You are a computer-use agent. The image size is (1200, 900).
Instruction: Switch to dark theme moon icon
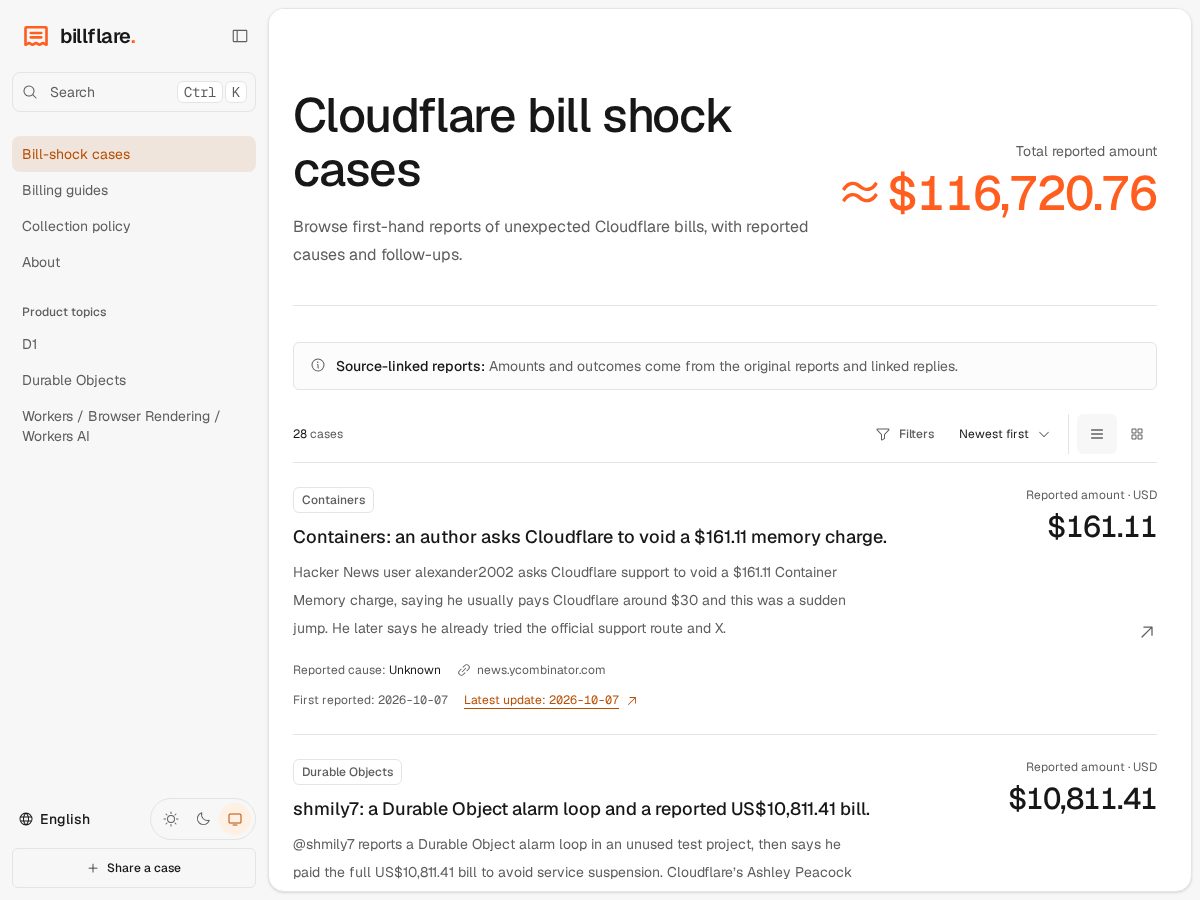pos(203,819)
